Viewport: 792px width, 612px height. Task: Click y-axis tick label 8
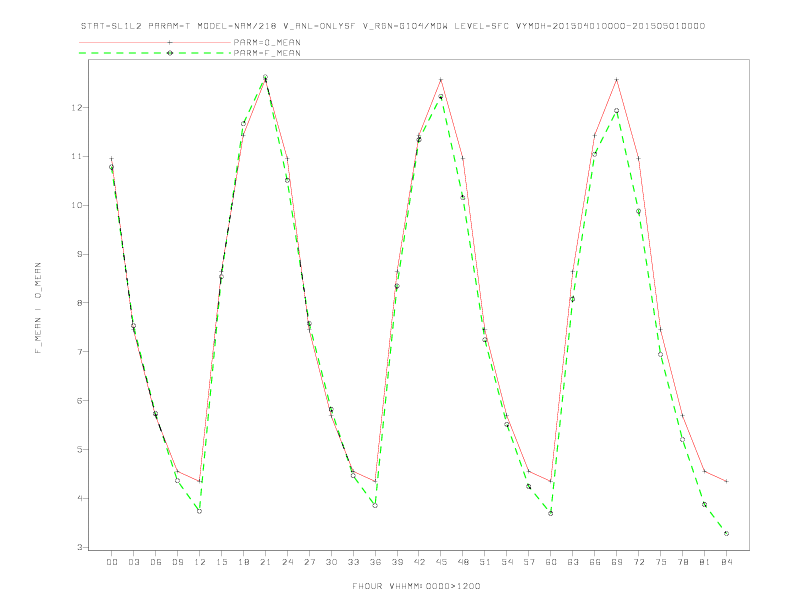(x=80, y=303)
